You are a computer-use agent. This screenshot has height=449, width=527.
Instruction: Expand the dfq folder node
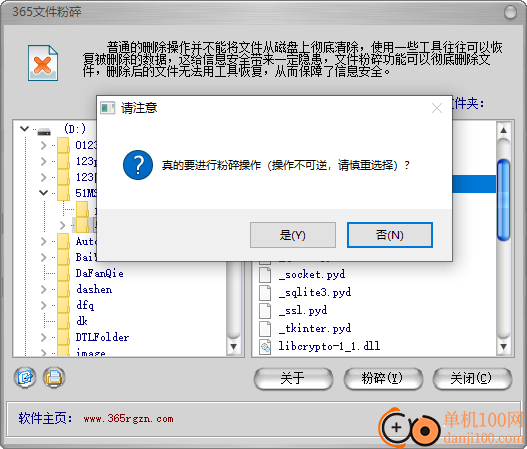click(x=43, y=305)
